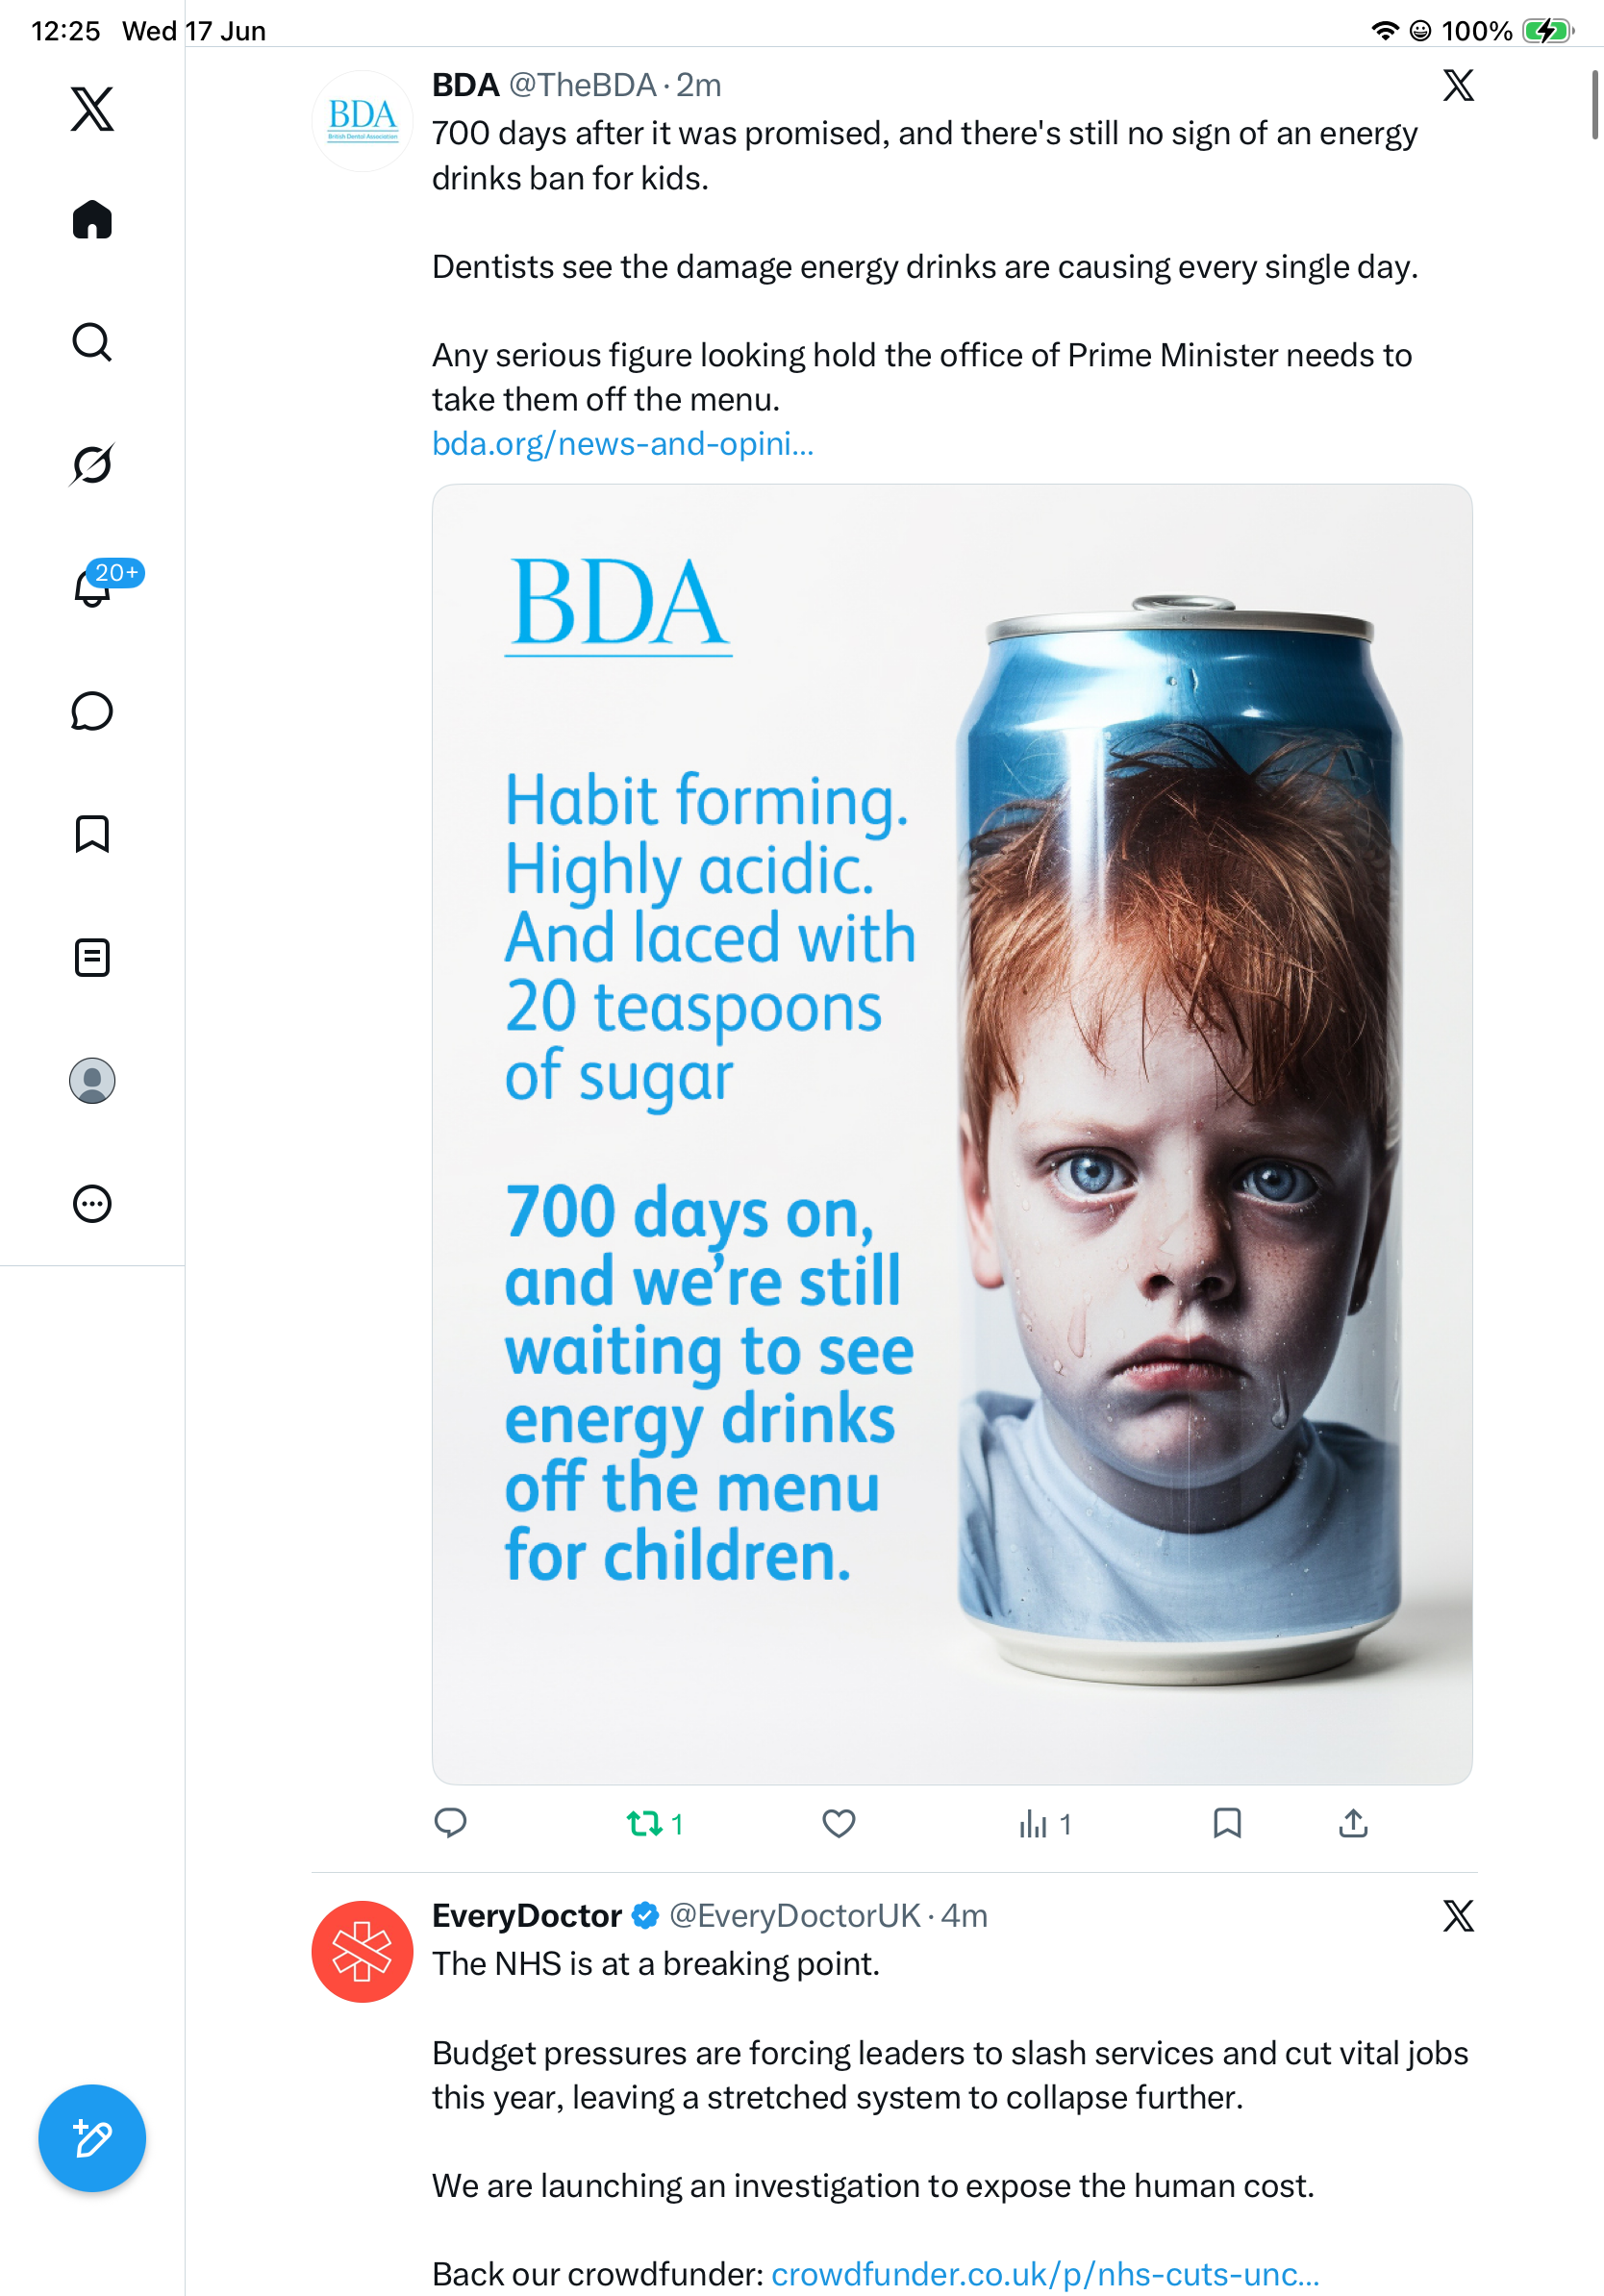
Task: View analytics for the BDA post
Action: 1045,1824
